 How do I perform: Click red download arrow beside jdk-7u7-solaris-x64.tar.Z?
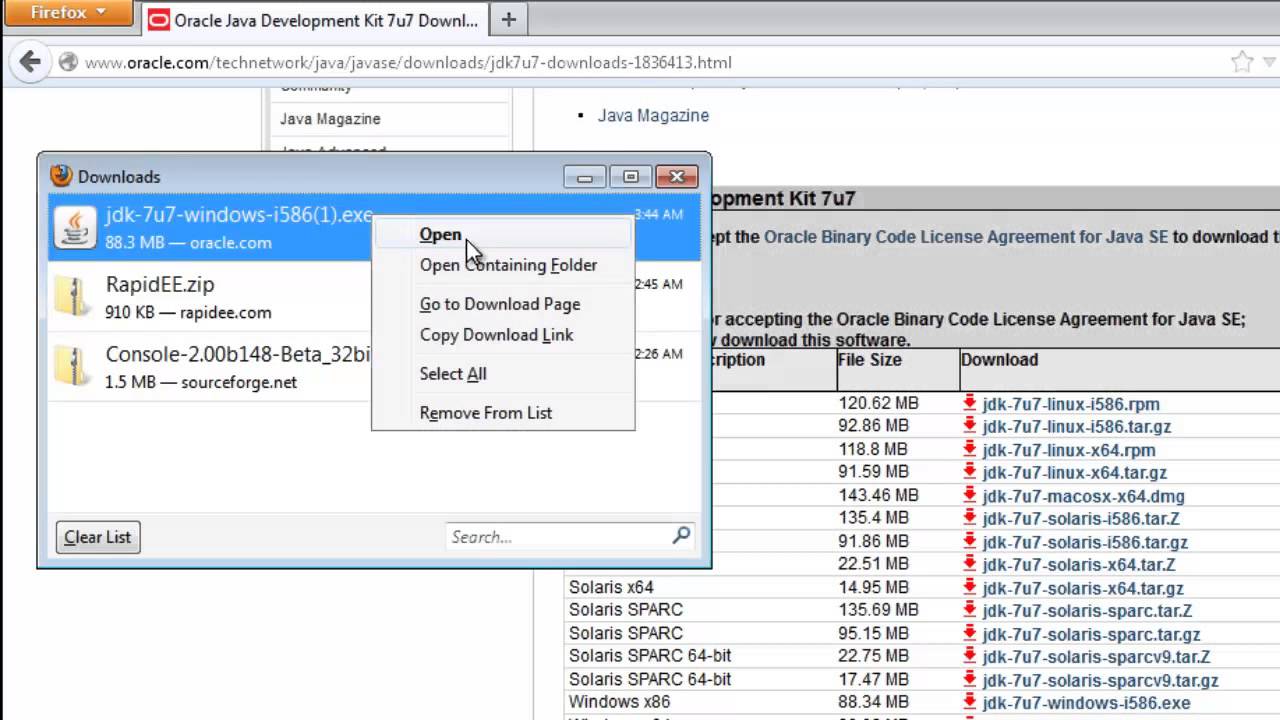[x=969, y=564]
